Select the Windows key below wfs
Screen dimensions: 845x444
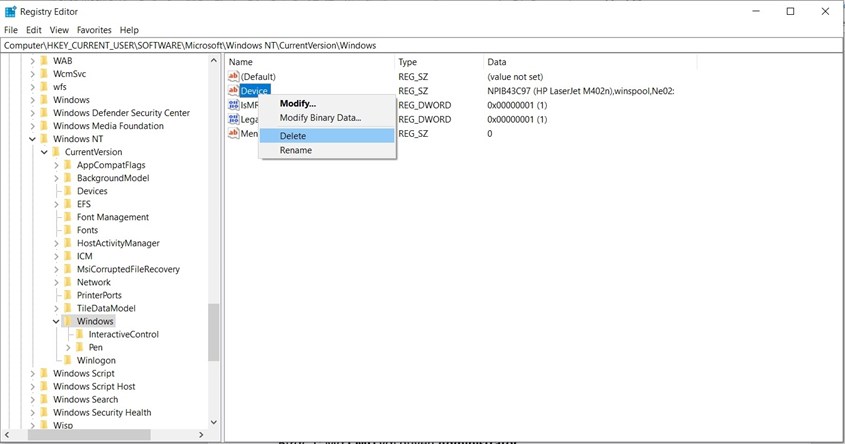pos(71,100)
